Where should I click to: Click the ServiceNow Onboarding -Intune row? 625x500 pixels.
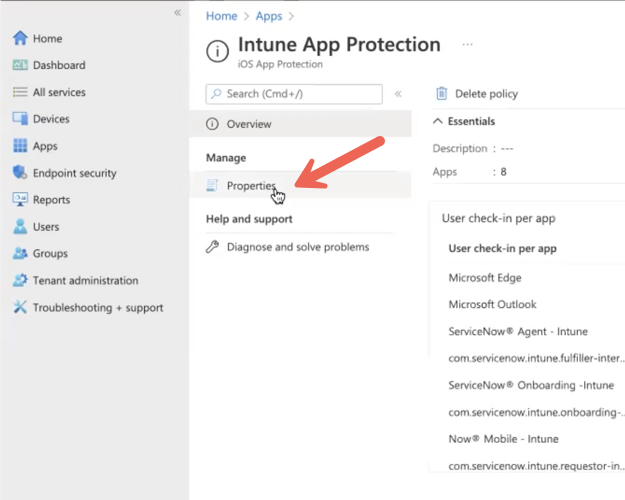531,385
